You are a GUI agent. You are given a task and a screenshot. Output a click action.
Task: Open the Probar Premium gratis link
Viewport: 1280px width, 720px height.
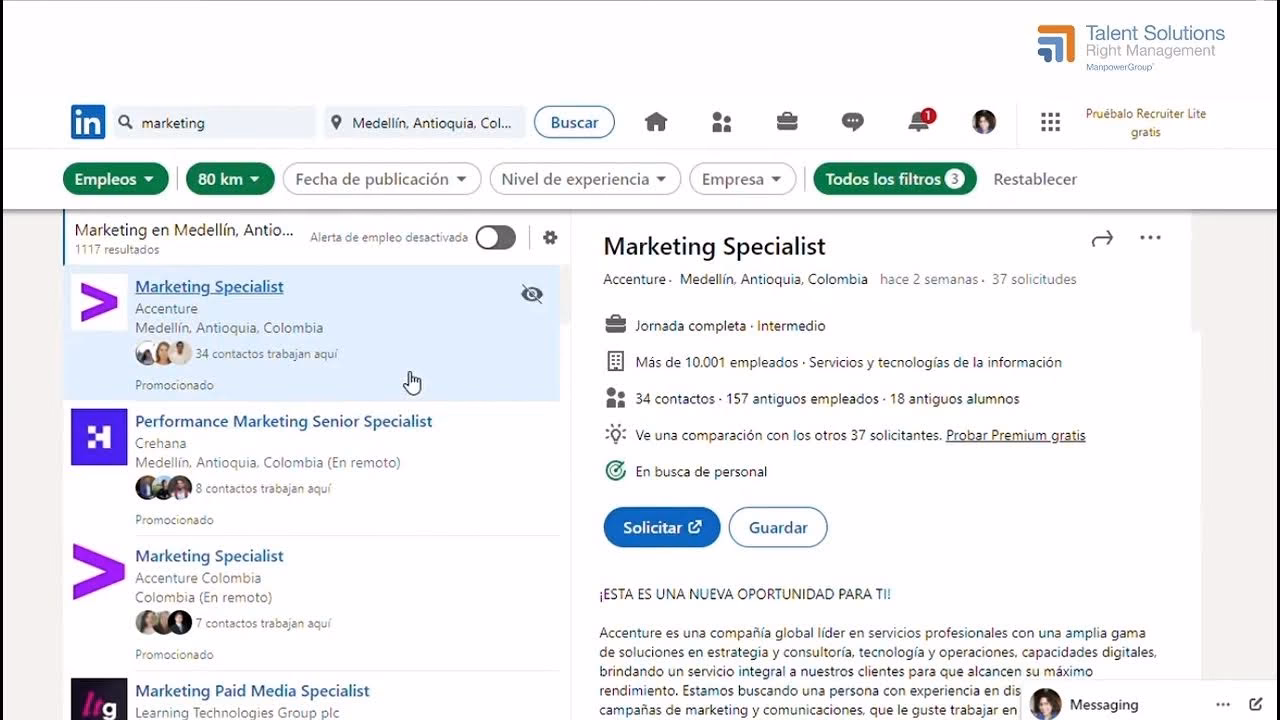1014,435
